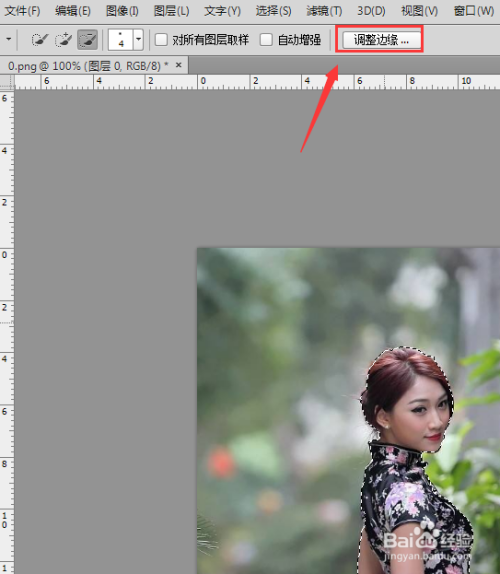Enable 自动增强 checkbox

click(x=266, y=40)
